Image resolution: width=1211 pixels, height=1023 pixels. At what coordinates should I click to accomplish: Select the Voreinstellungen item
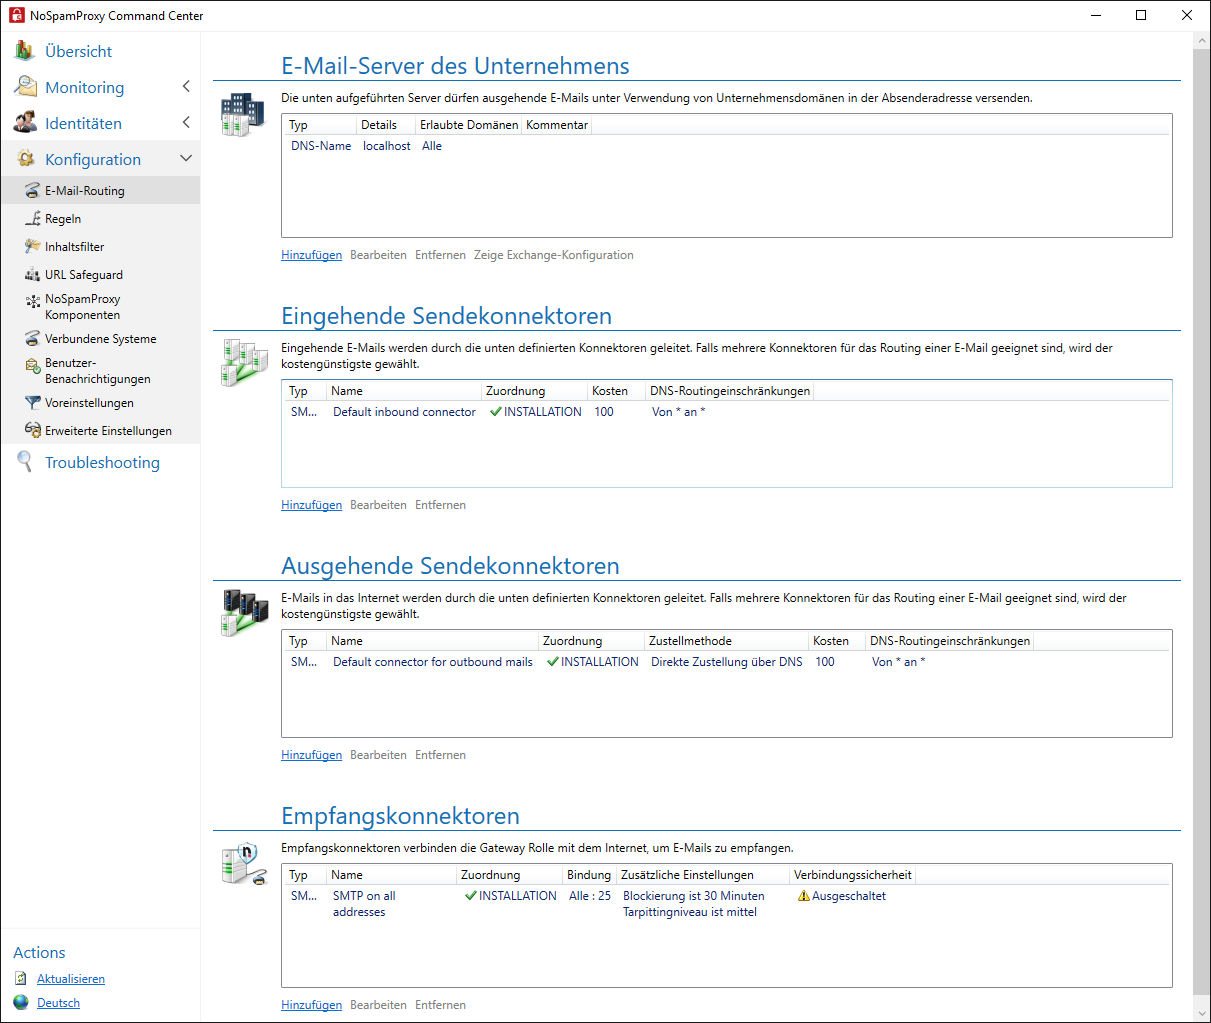coord(89,403)
